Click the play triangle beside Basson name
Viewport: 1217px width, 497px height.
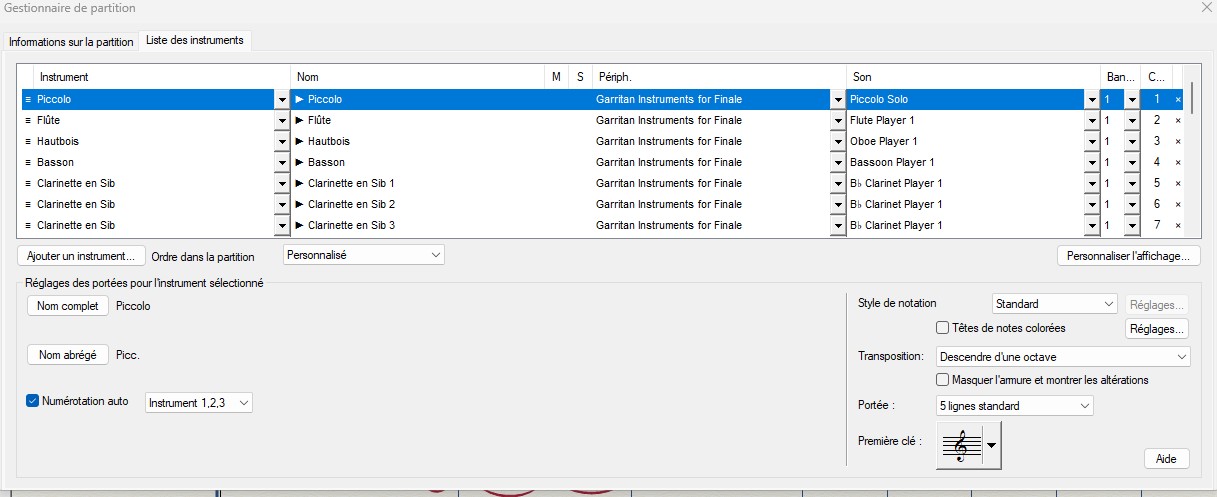(299, 163)
